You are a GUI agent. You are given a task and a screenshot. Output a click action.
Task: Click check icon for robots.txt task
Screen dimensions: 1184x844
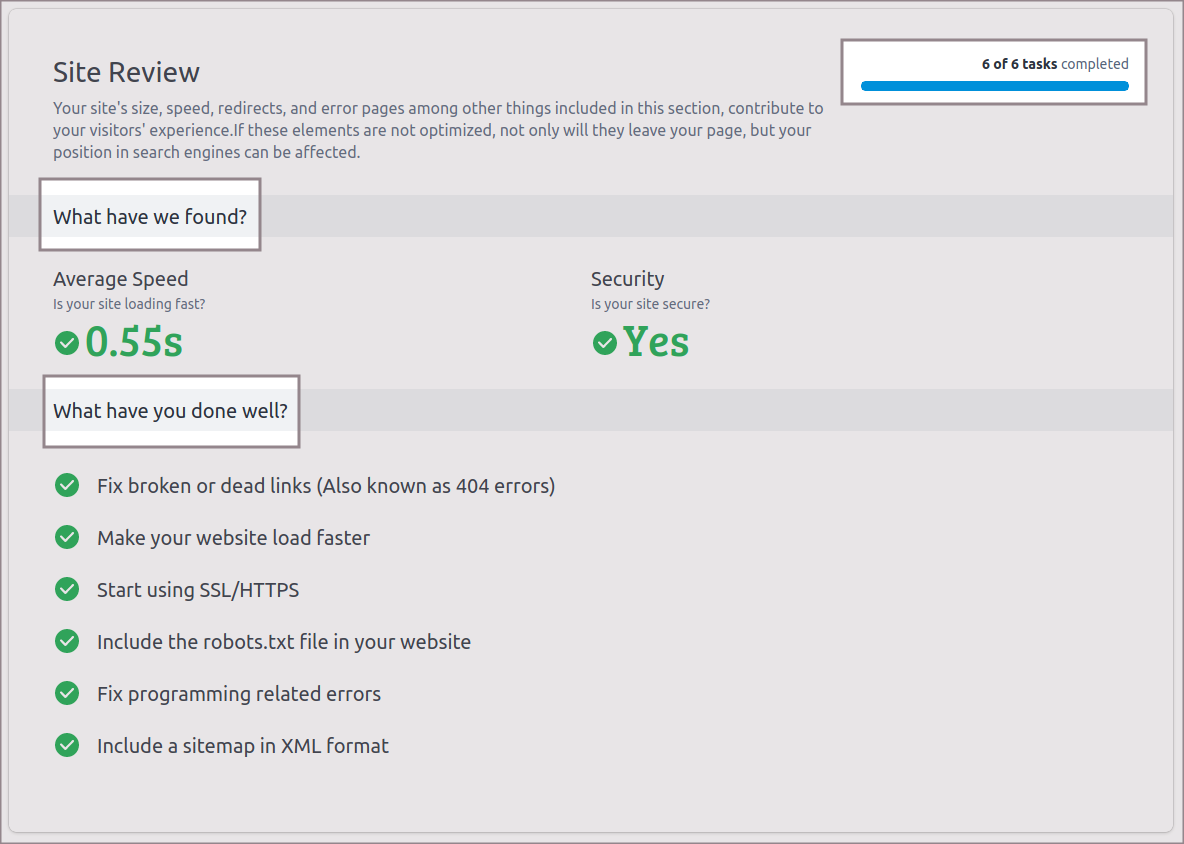67,642
